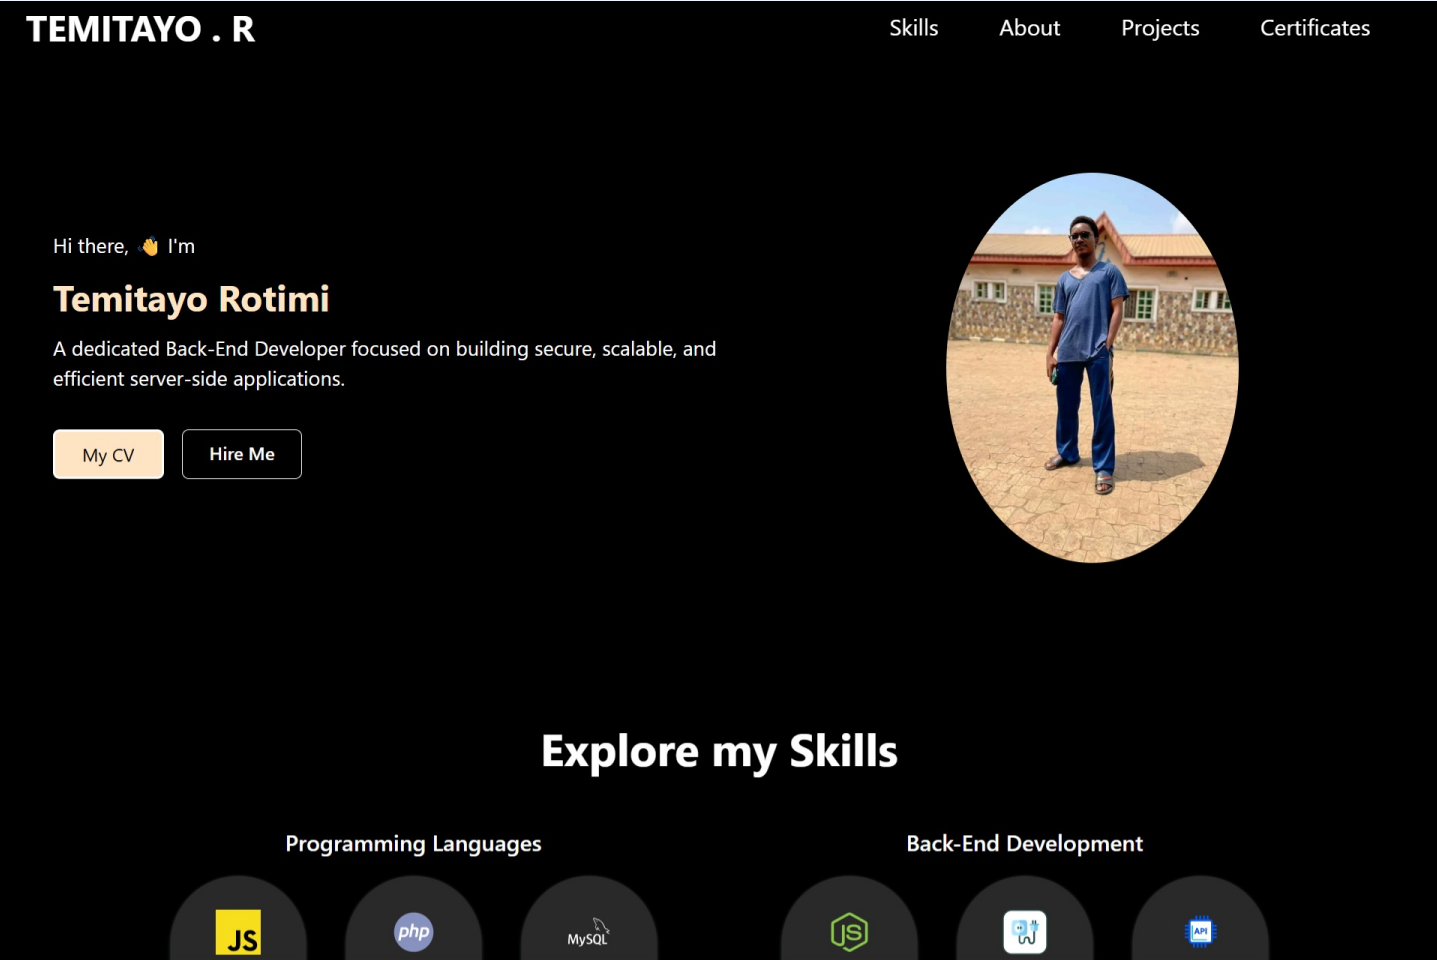1437x960 pixels.
Task: Click the Temitayo Rotimi name heading
Action: click(x=191, y=299)
